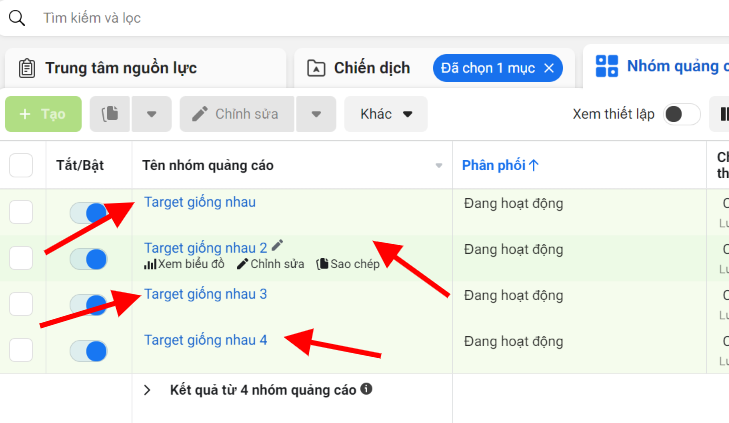Image resolution: width=729 pixels, height=423 pixels.
Task: Click the Tắt/Bật column header
Action: 80,165
